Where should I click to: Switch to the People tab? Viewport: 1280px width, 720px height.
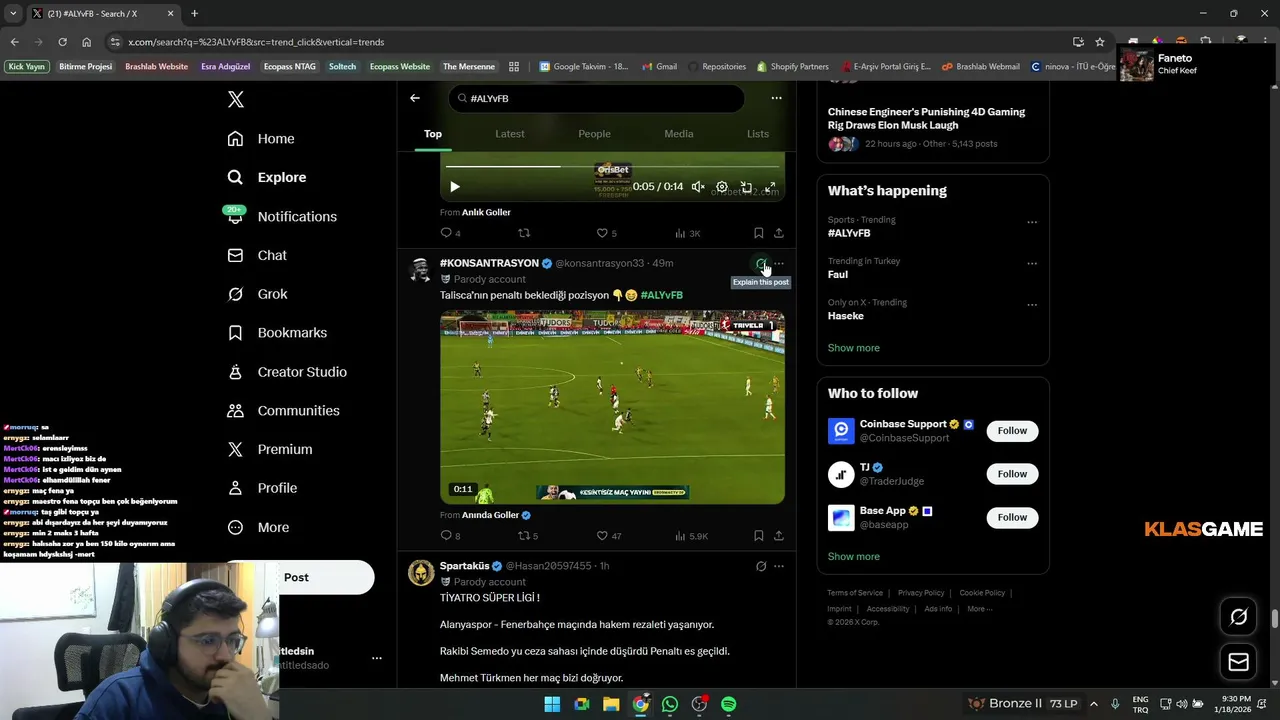click(x=594, y=134)
